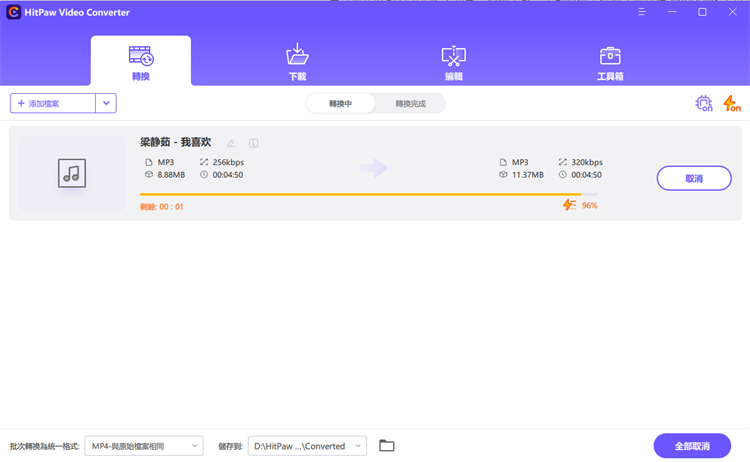Open the hamburger menu in title bar

pyautogui.click(x=642, y=12)
